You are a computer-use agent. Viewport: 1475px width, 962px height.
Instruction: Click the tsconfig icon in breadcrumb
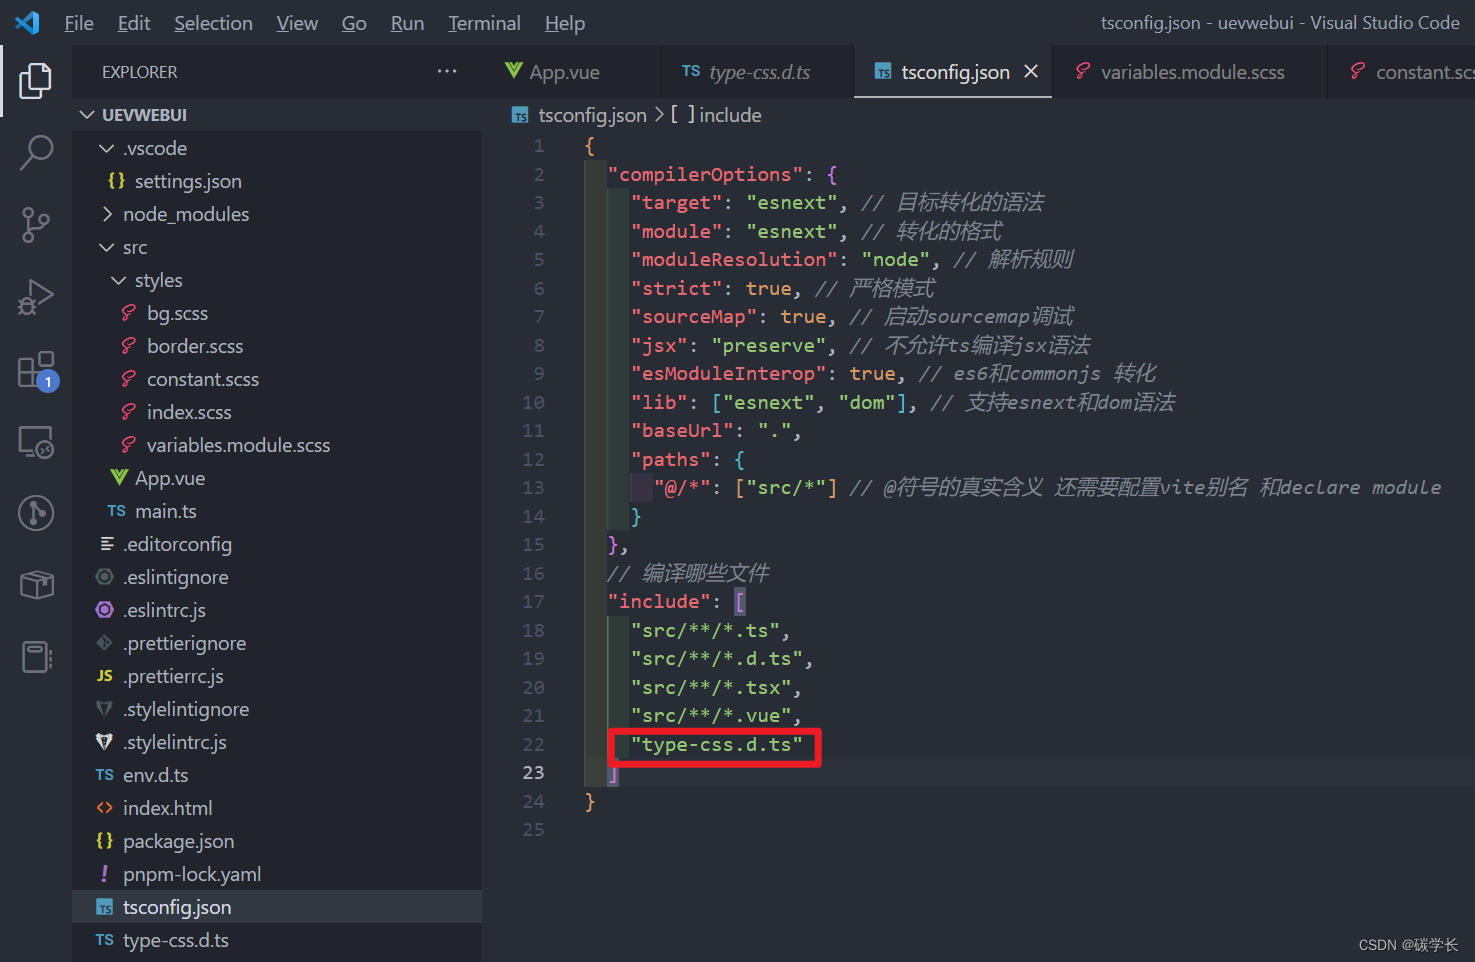click(x=520, y=115)
